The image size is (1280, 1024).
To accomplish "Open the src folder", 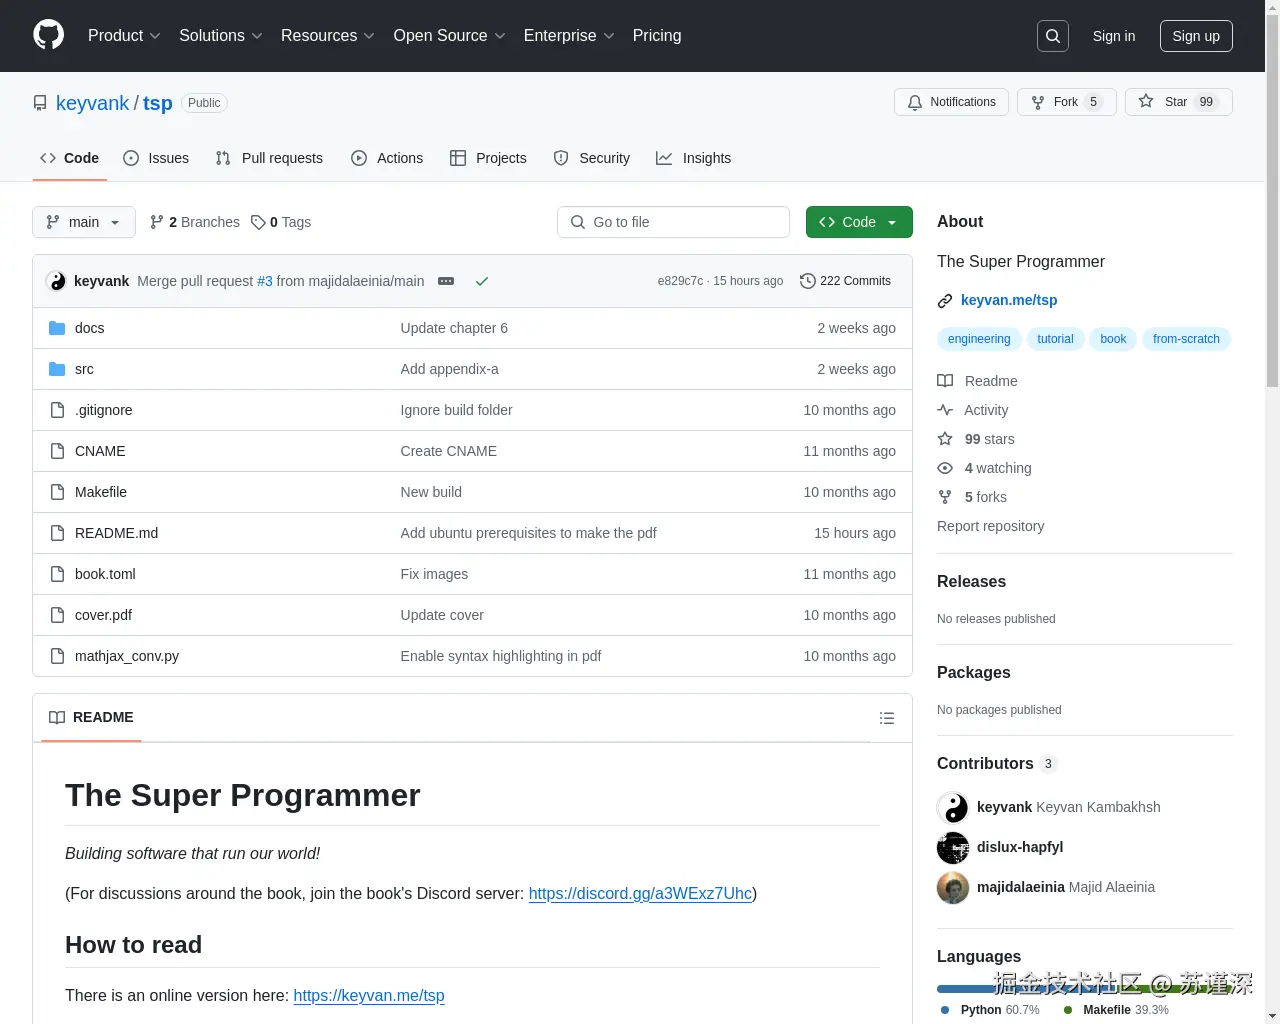I will click(x=84, y=369).
